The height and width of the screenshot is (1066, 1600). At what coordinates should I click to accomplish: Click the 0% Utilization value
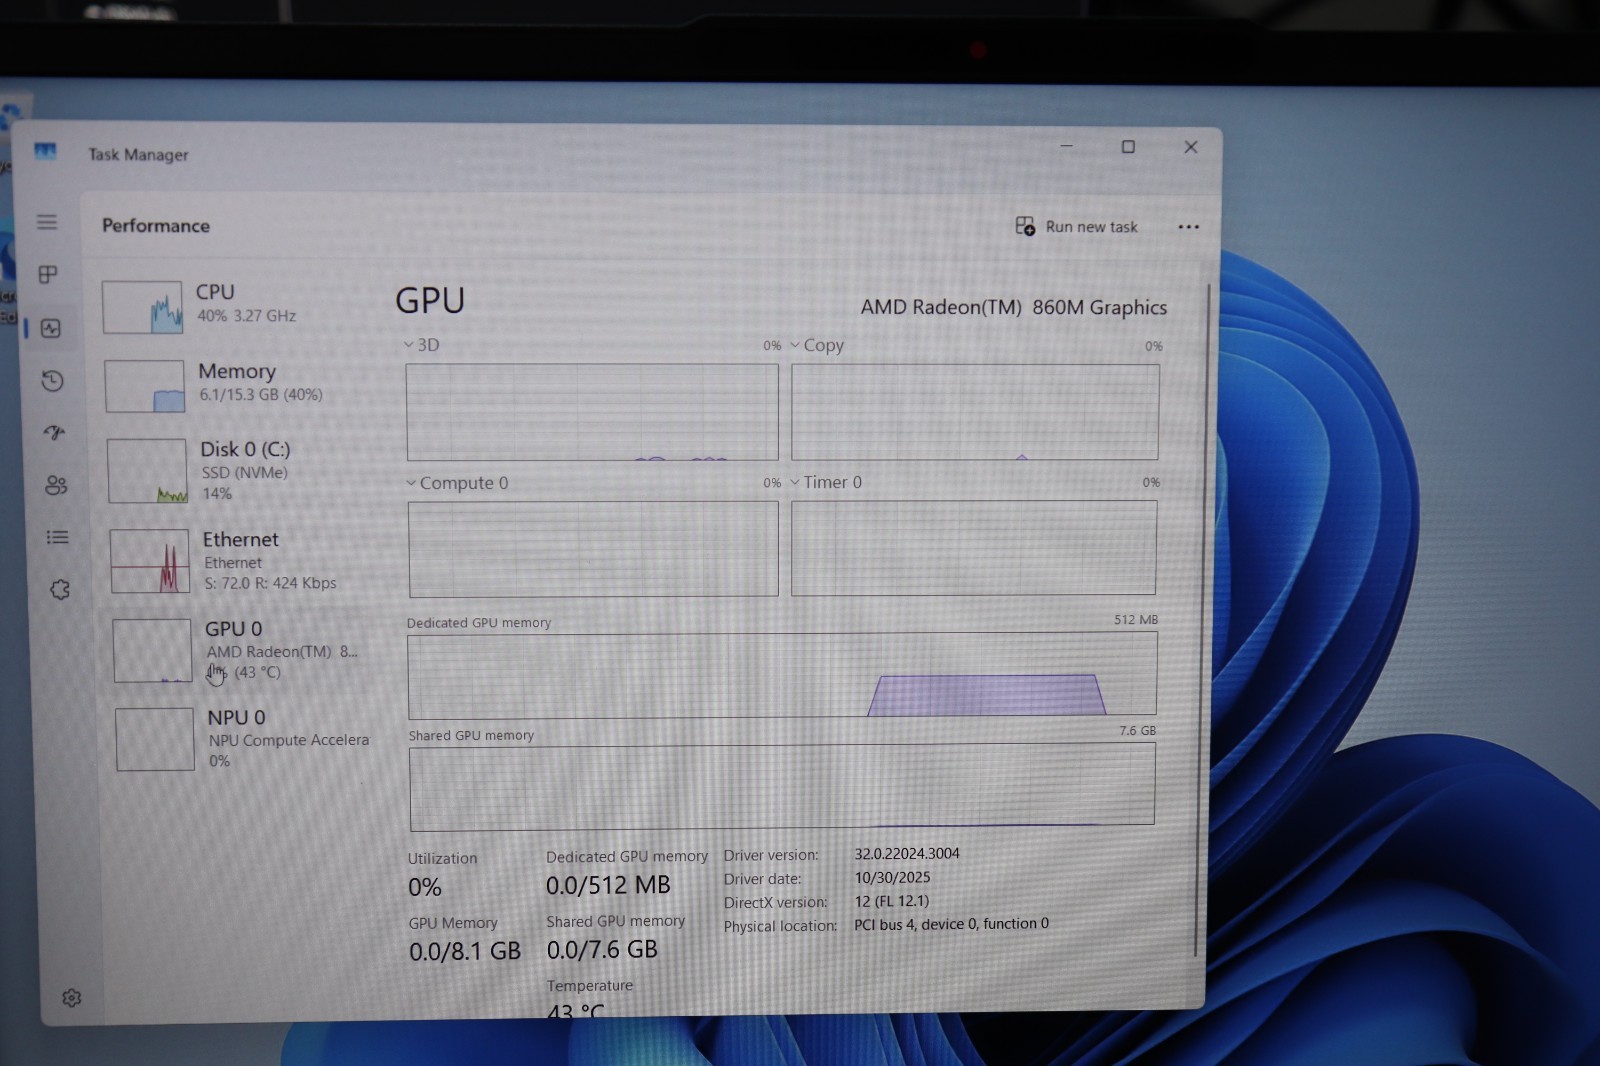click(425, 887)
